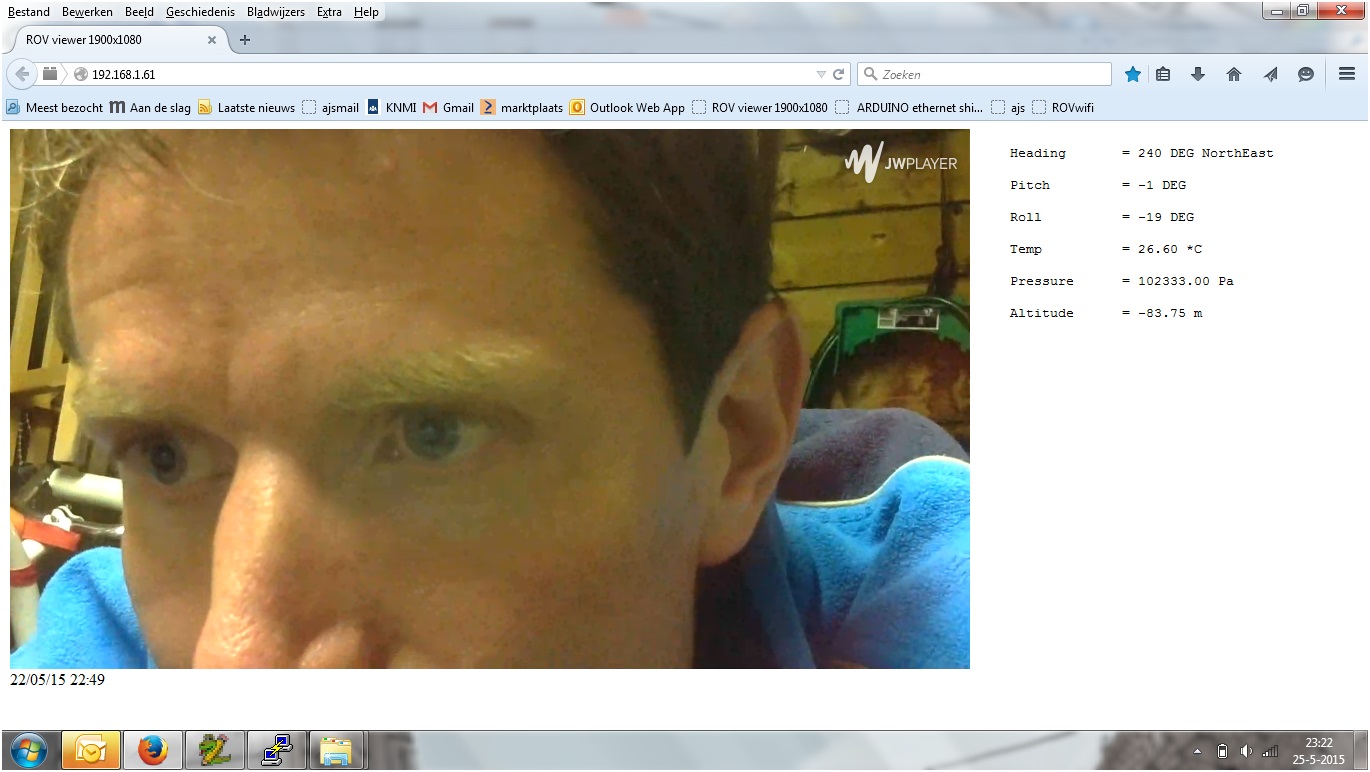The height and width of the screenshot is (772, 1370).
Task: Click the Heading value 240 DEG NorthEast
Action: 1206,153
